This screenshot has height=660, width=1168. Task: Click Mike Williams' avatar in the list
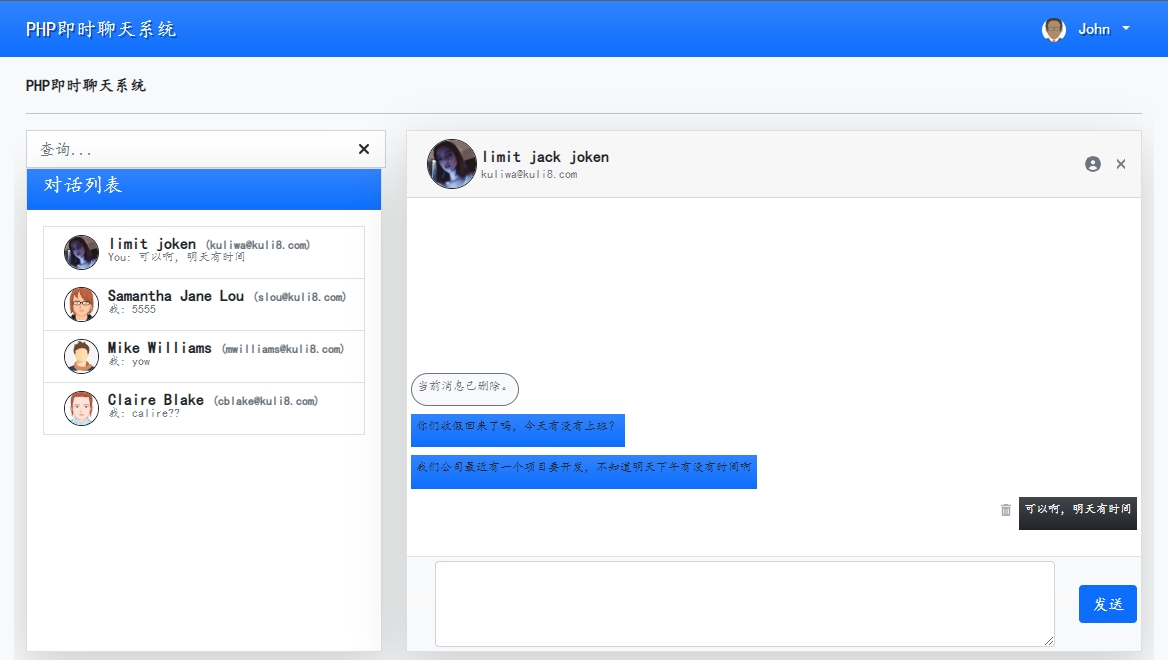tap(81, 356)
